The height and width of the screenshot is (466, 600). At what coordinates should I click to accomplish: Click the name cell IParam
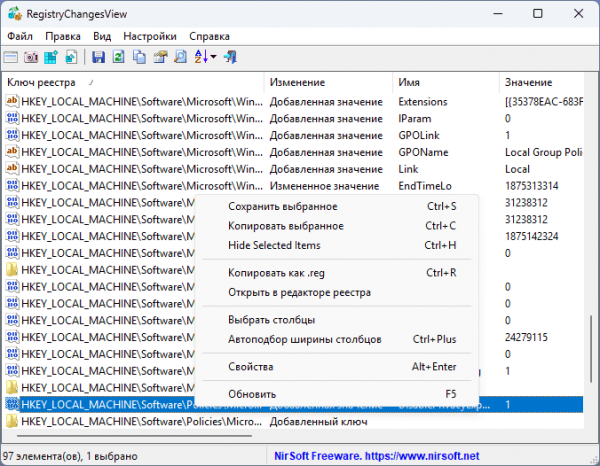[x=414, y=119]
